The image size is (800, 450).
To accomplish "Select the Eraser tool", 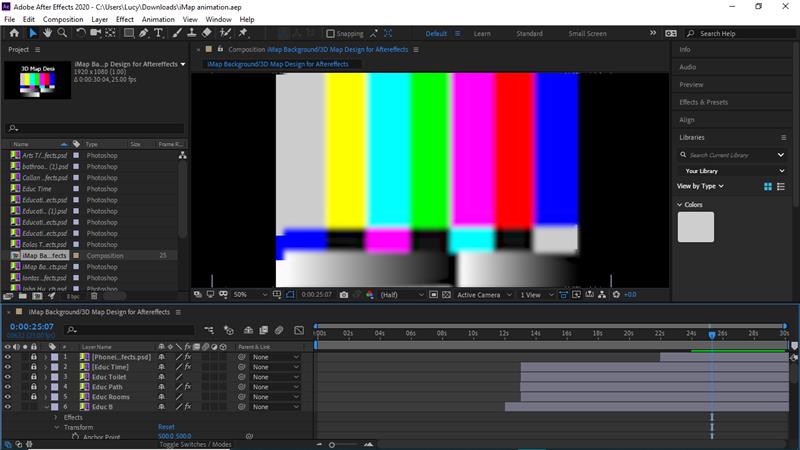I will click(x=207, y=33).
